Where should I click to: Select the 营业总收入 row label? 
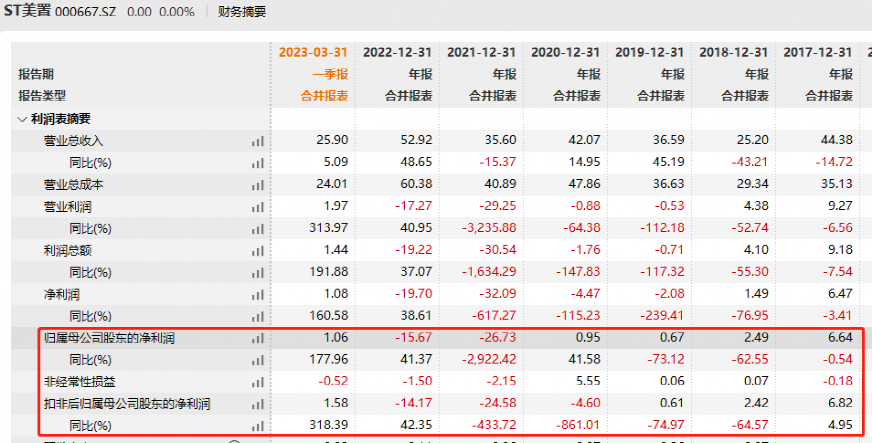coord(73,141)
